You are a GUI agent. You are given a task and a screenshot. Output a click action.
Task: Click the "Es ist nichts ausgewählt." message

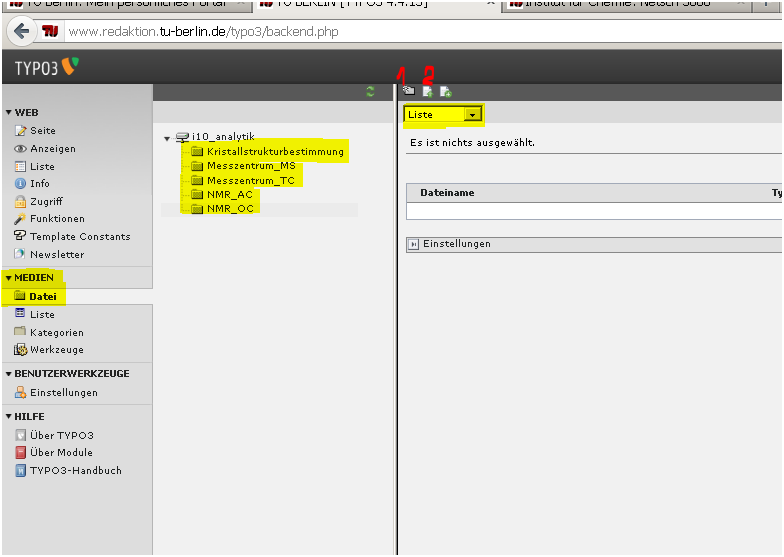pos(472,142)
